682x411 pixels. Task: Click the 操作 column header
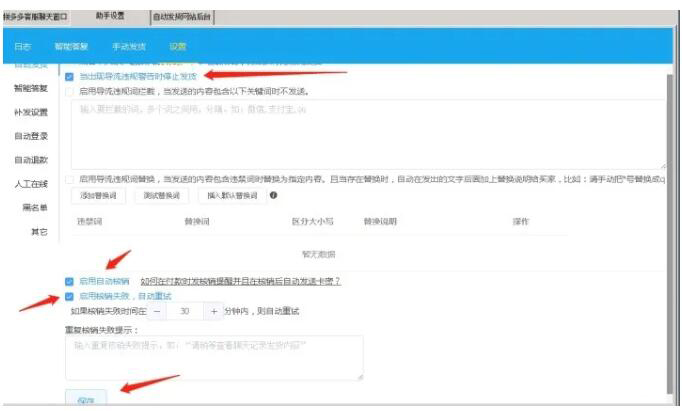coord(521,221)
